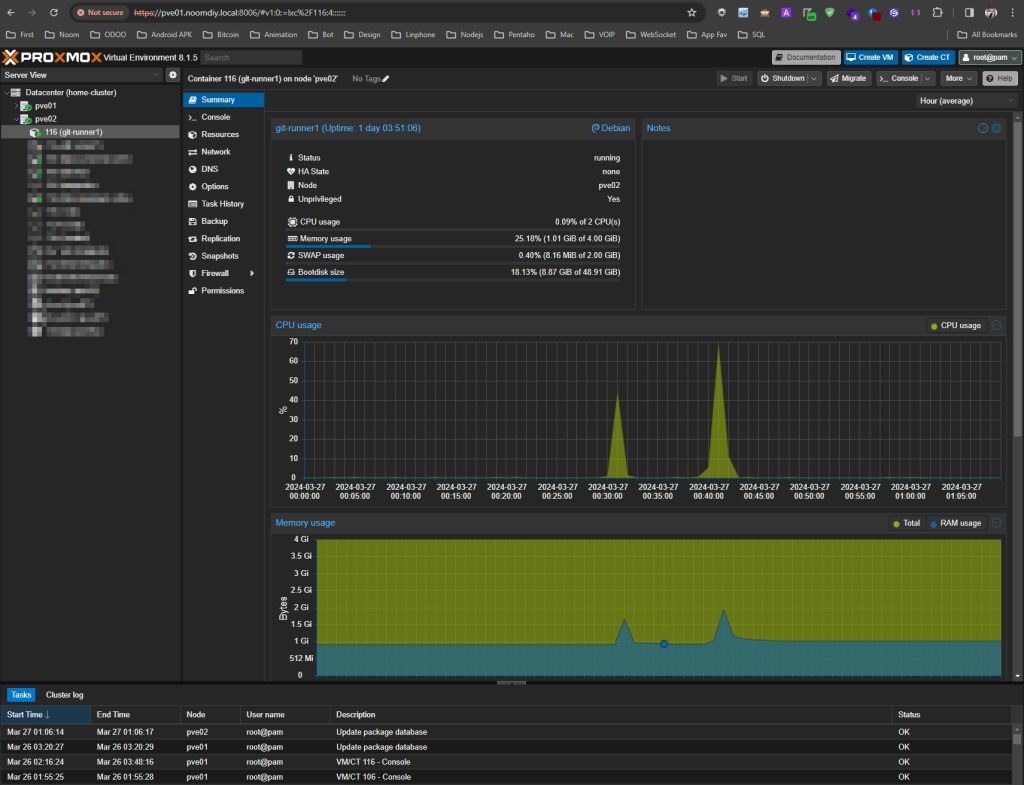Image resolution: width=1024 pixels, height=785 pixels.
Task: Expand the pve01 node in tree
Action: click(16, 105)
